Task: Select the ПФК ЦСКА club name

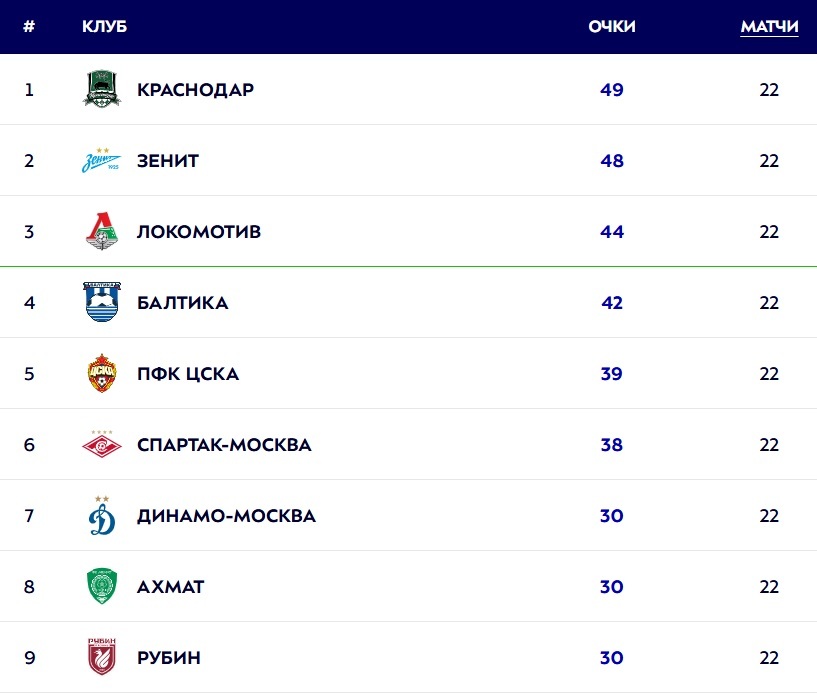Action: 188,374
